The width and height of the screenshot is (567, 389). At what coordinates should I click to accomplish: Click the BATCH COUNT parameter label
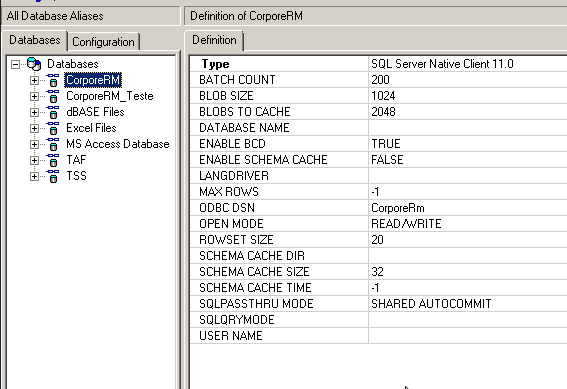tap(237, 80)
